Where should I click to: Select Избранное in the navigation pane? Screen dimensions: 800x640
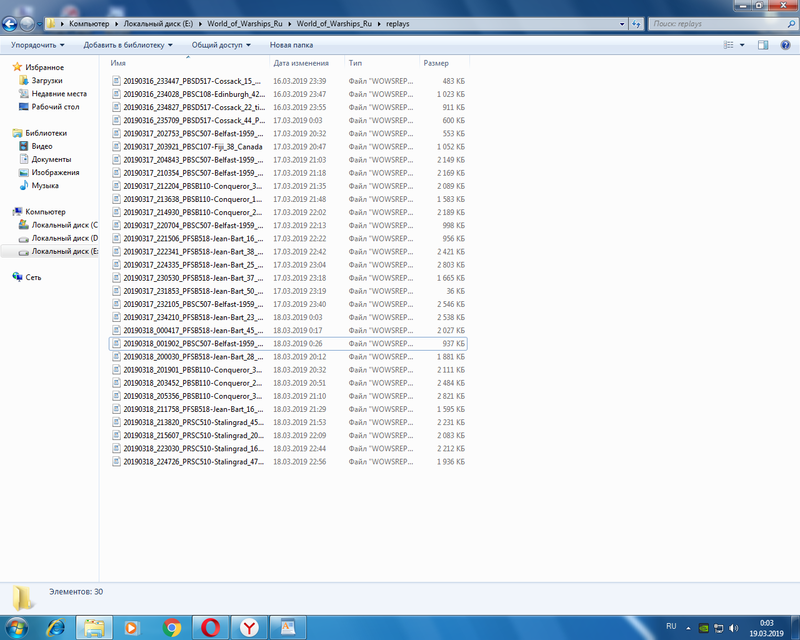pos(39,67)
